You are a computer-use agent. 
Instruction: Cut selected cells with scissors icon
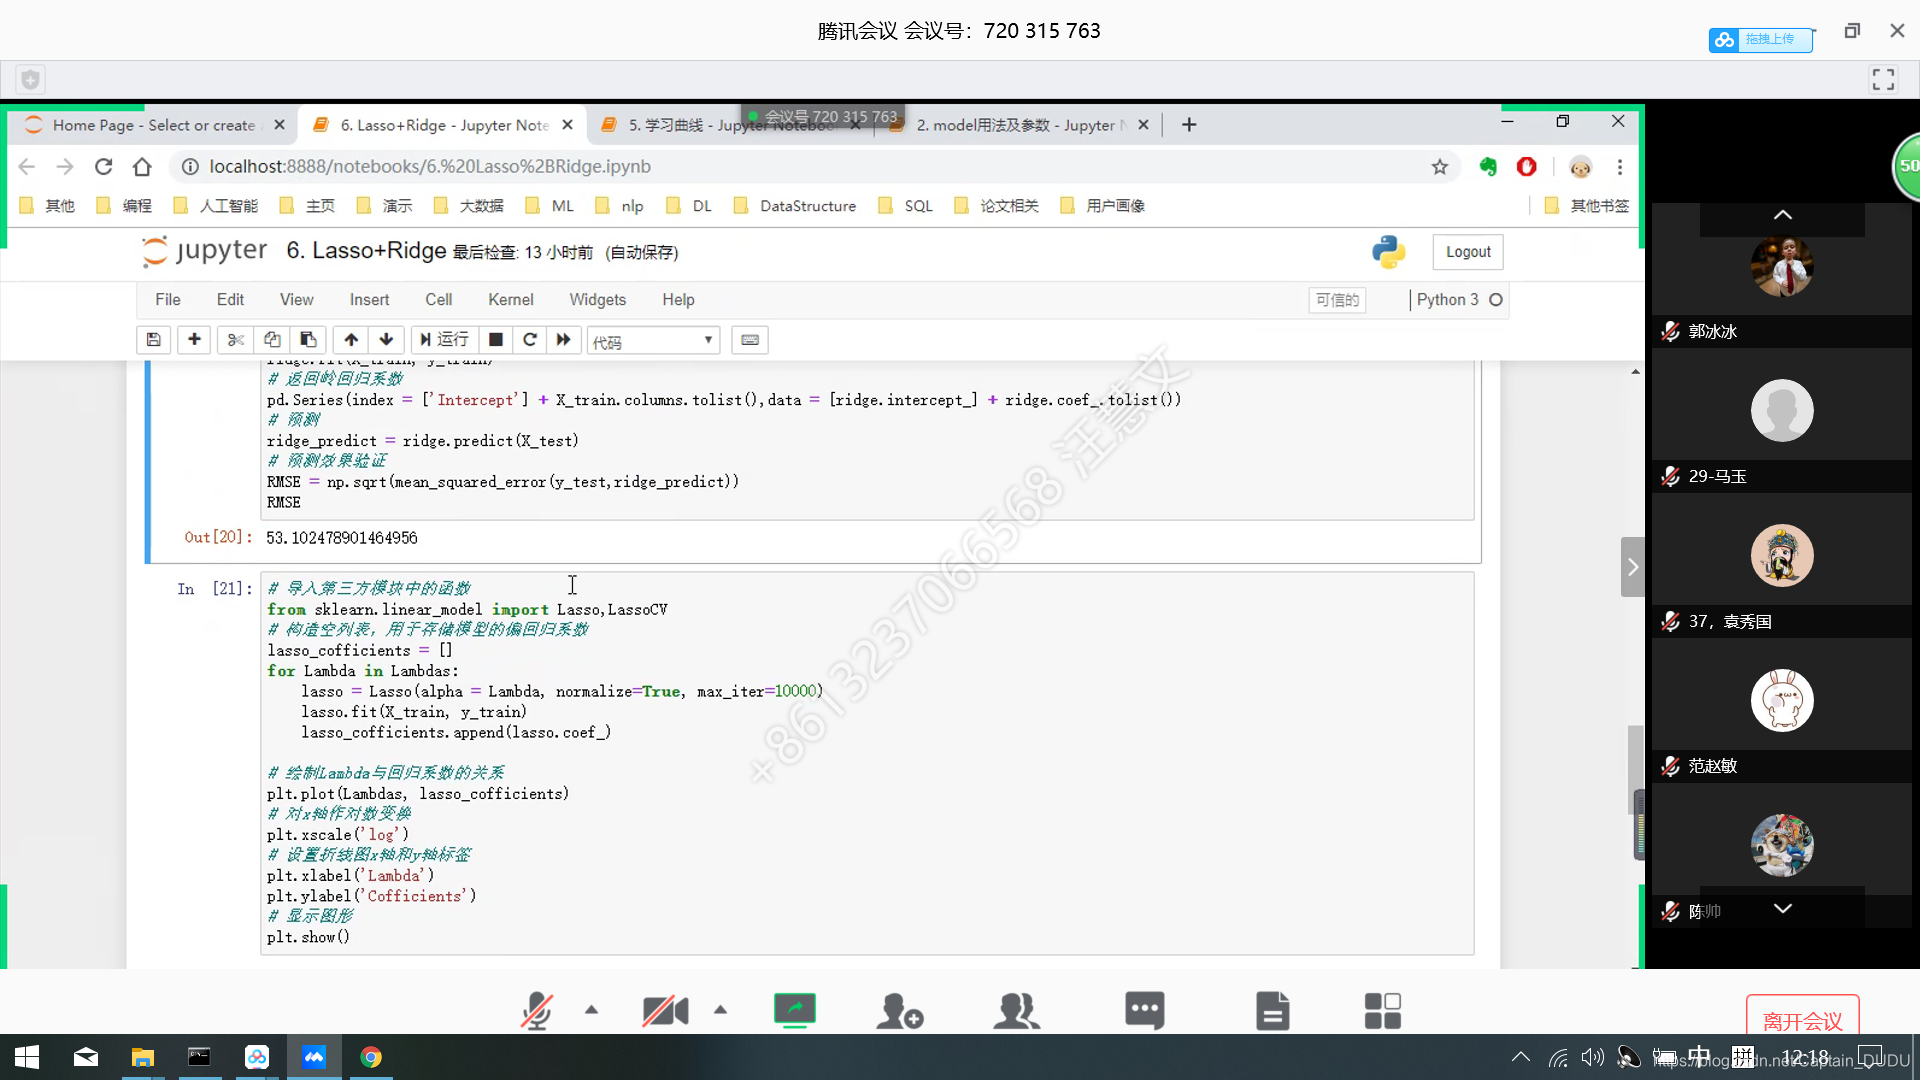click(x=236, y=340)
